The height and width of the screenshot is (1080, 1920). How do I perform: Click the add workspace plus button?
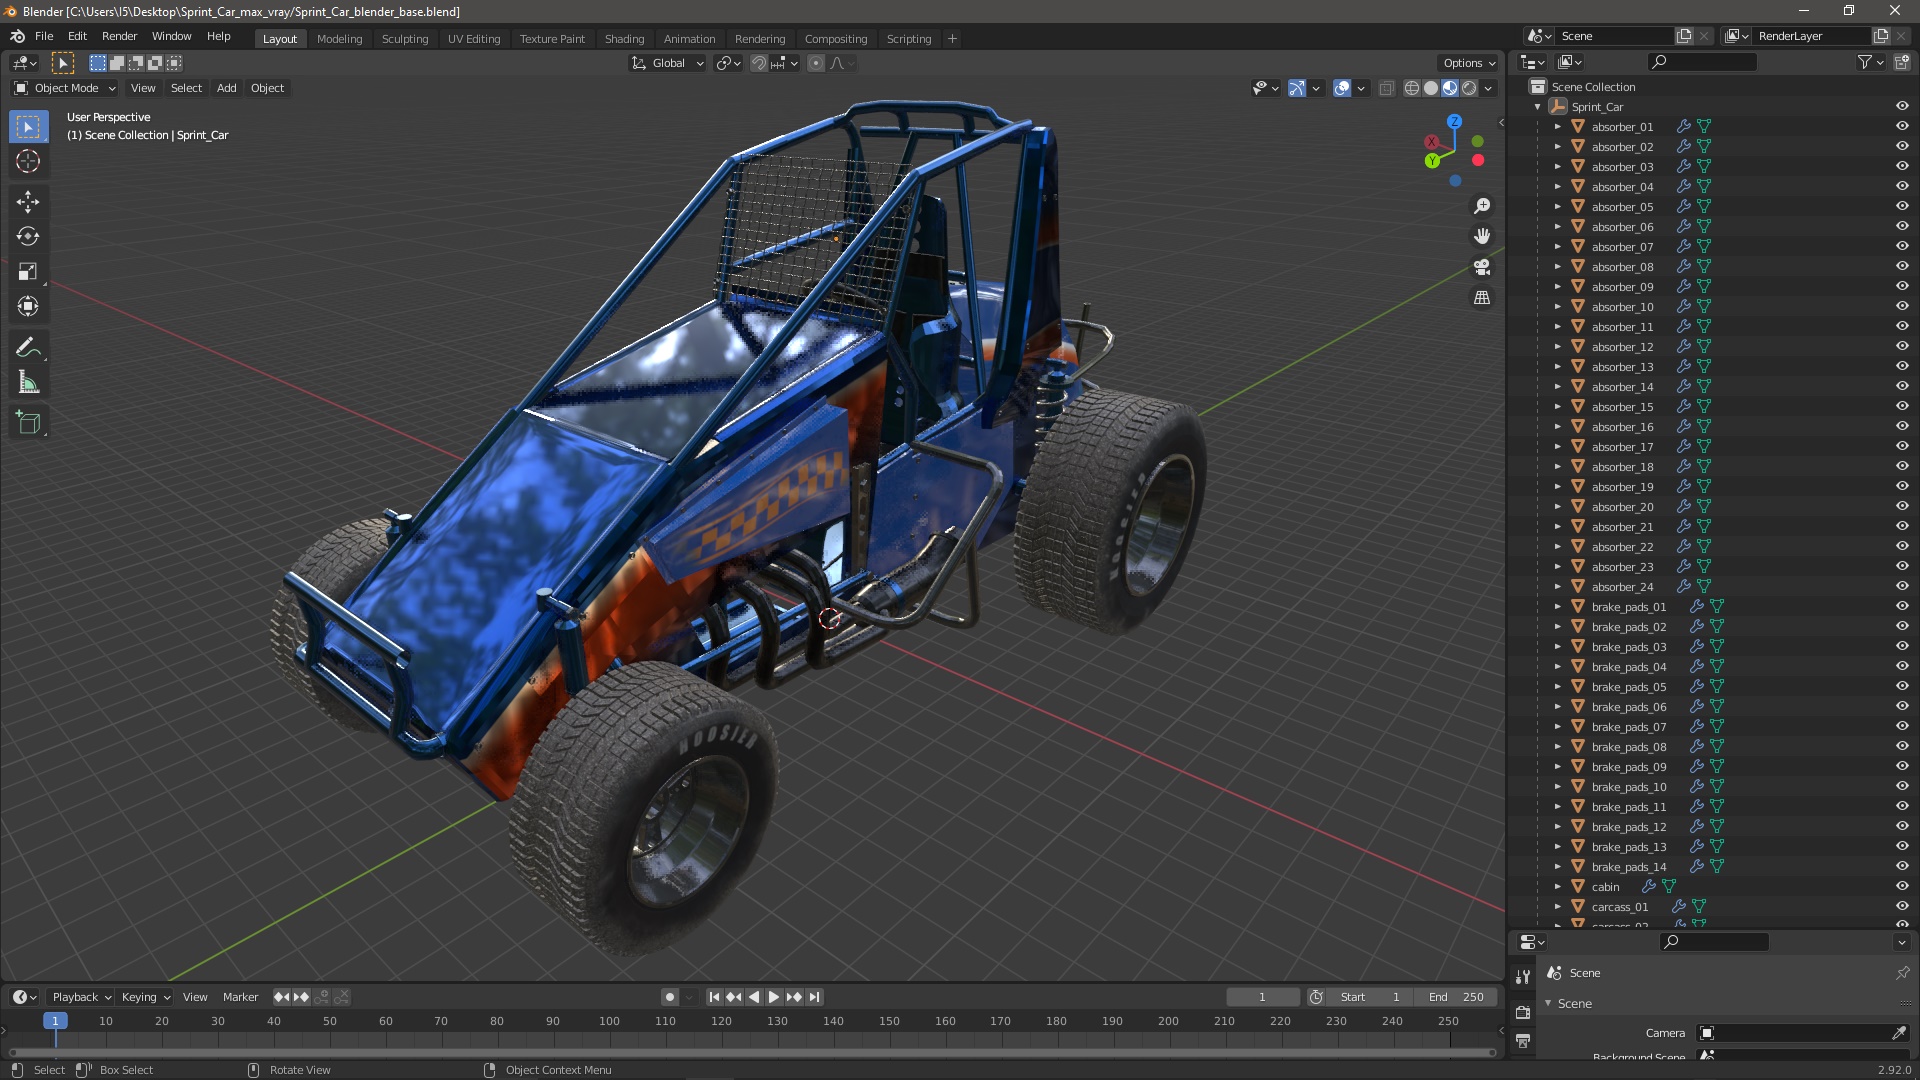[x=952, y=39]
